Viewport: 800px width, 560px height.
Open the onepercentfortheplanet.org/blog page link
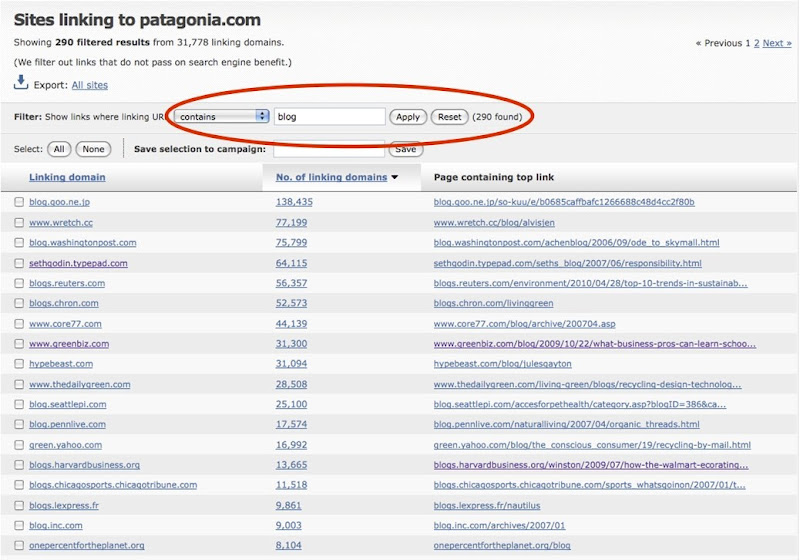502,545
